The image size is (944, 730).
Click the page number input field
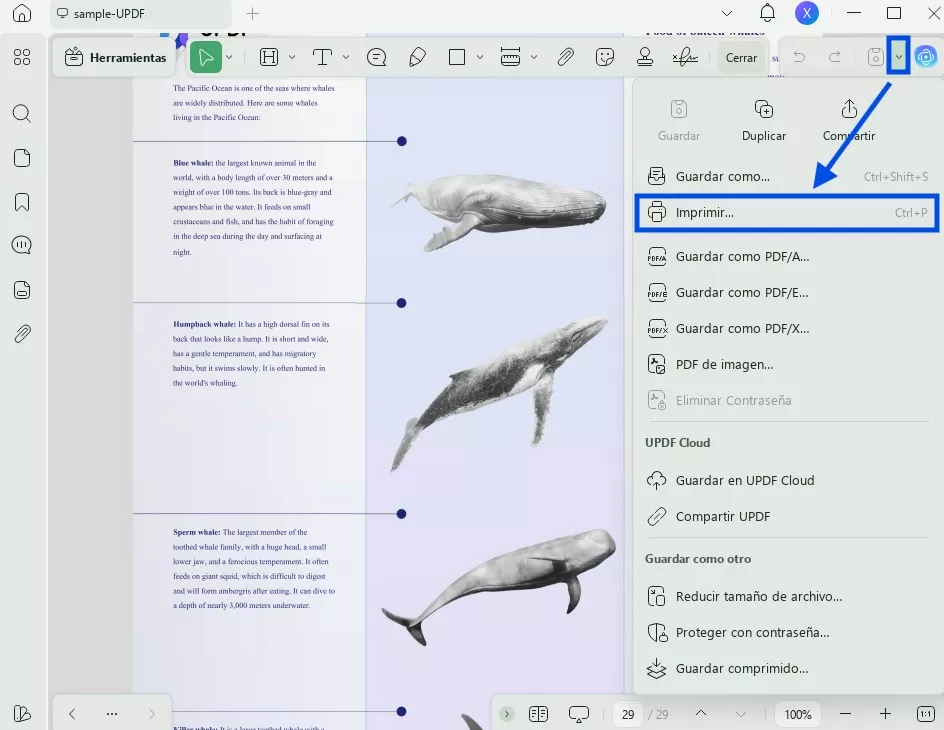(628, 714)
